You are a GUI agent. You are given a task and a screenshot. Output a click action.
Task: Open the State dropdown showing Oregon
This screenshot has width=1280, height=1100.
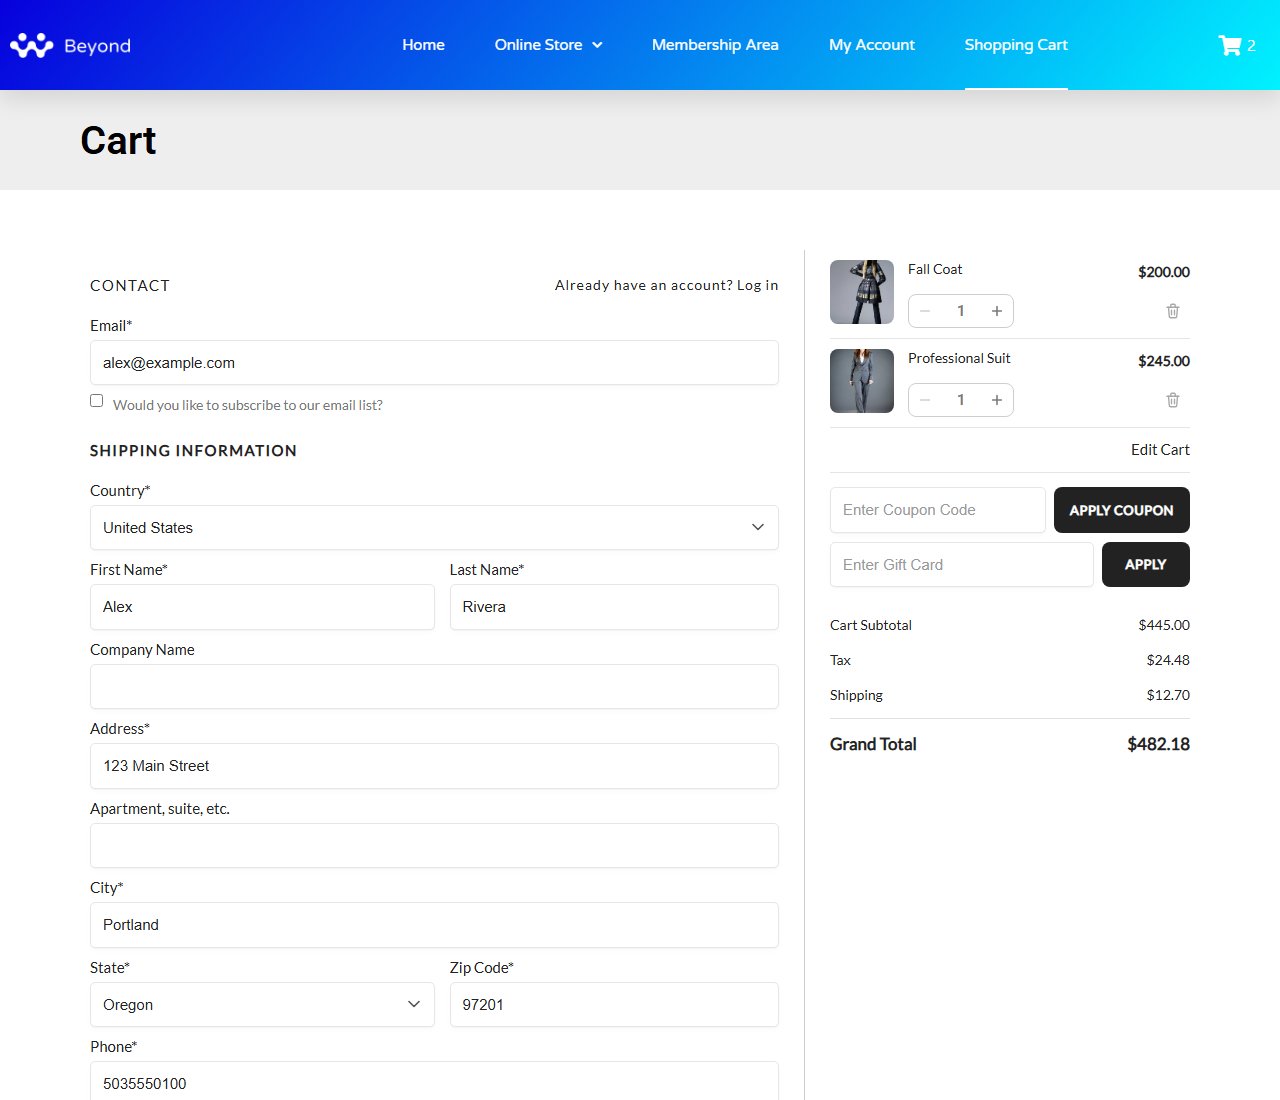click(262, 1005)
